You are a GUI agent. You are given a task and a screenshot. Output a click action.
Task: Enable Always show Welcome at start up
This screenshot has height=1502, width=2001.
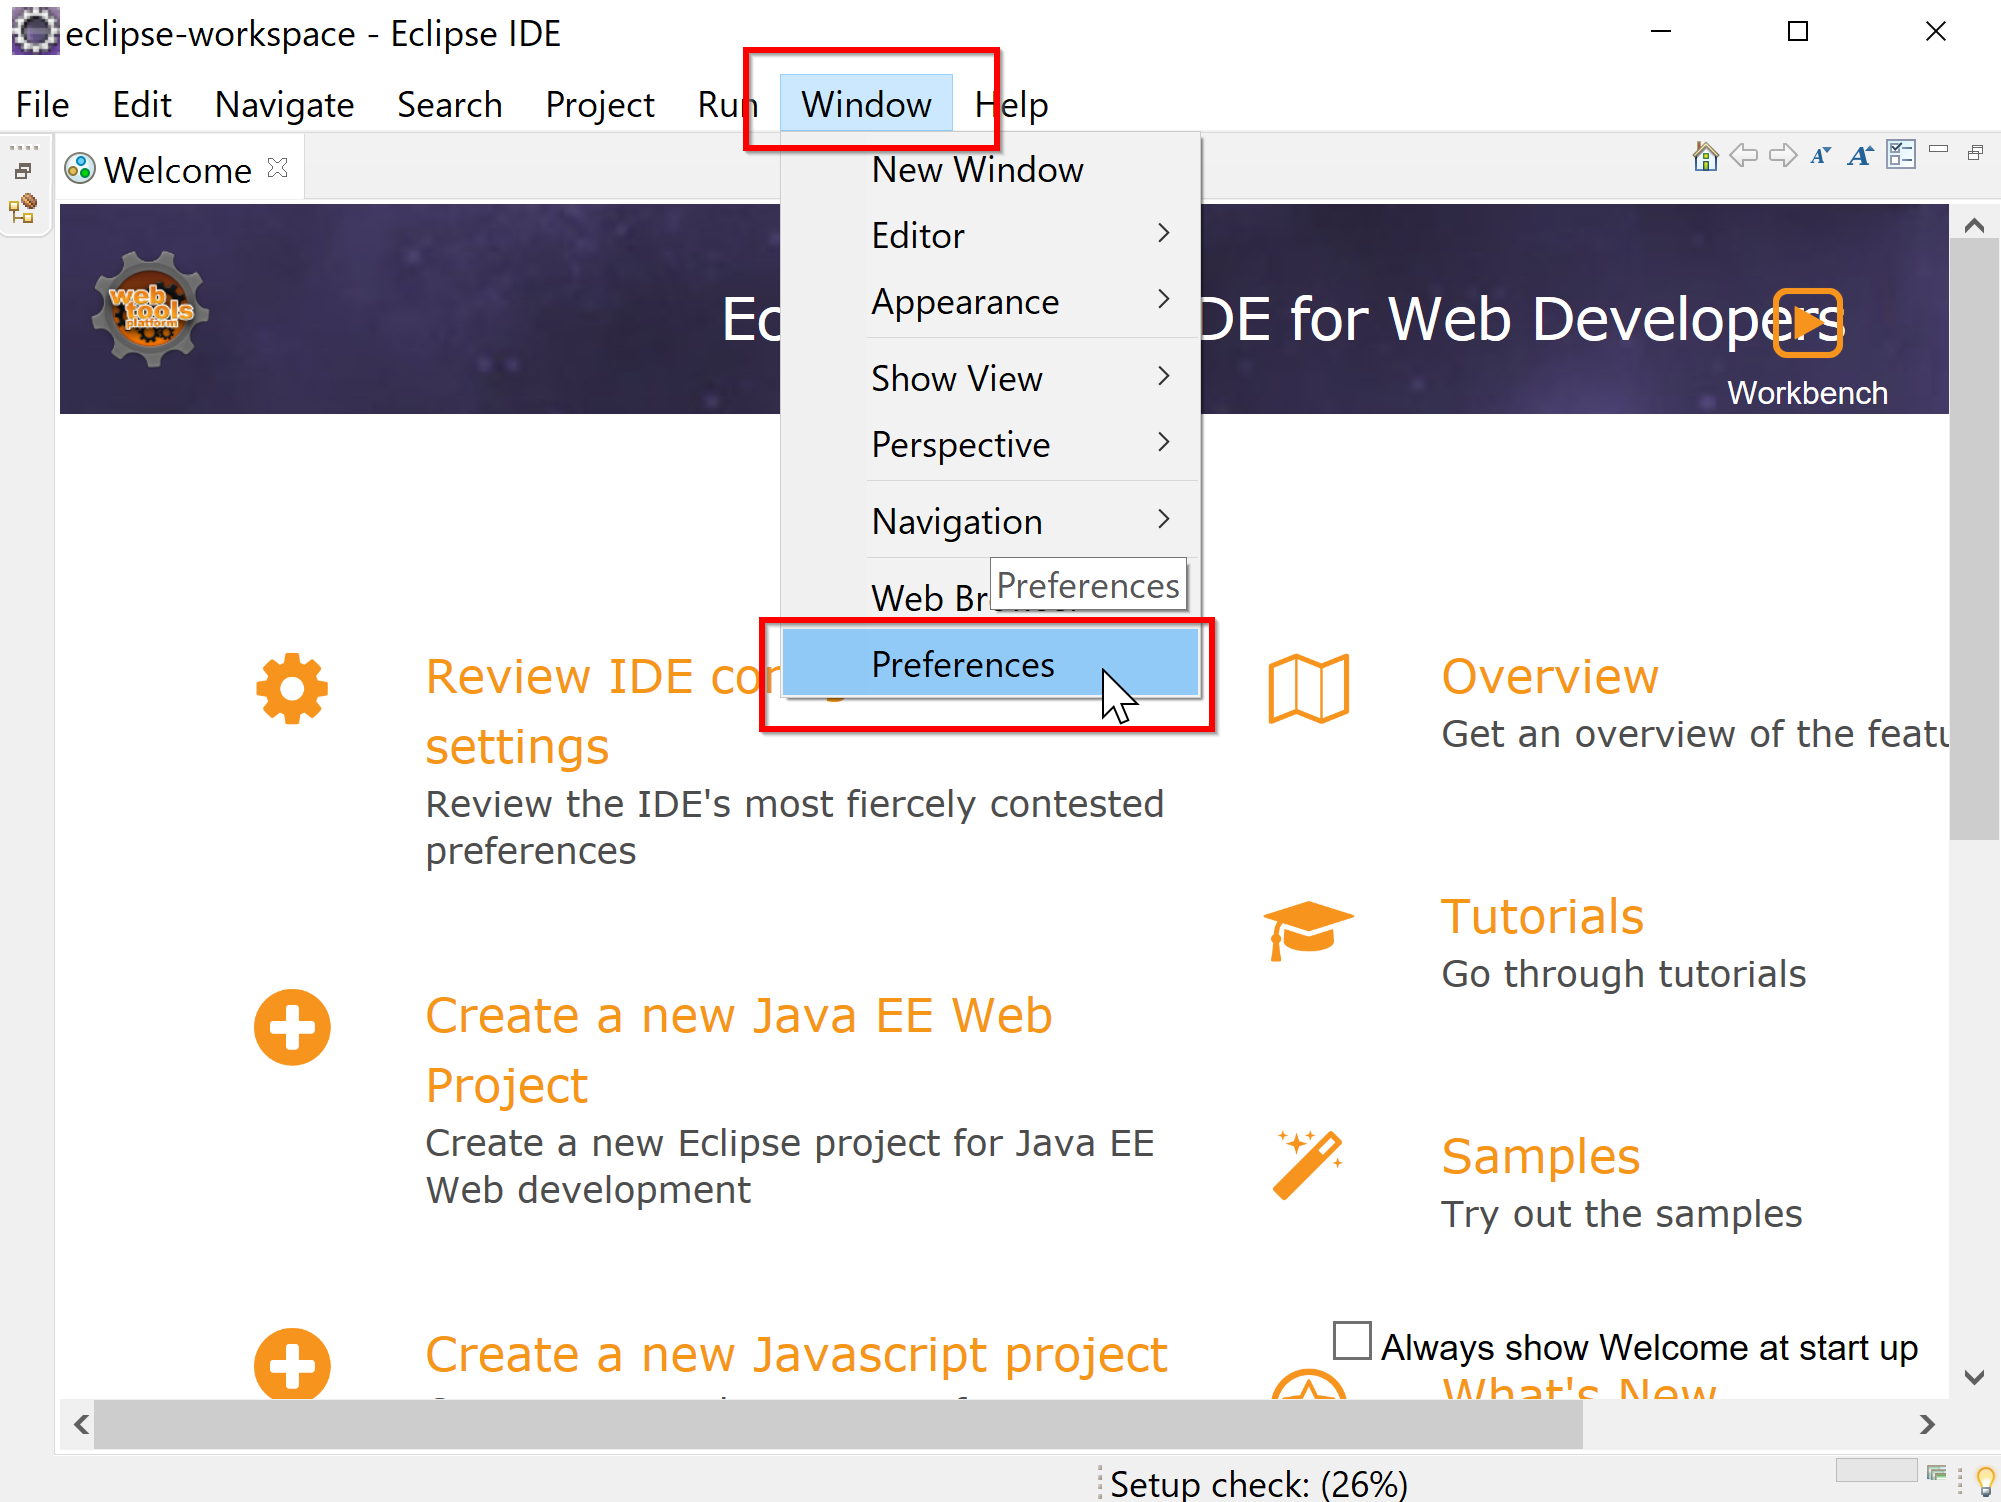(x=1352, y=1340)
